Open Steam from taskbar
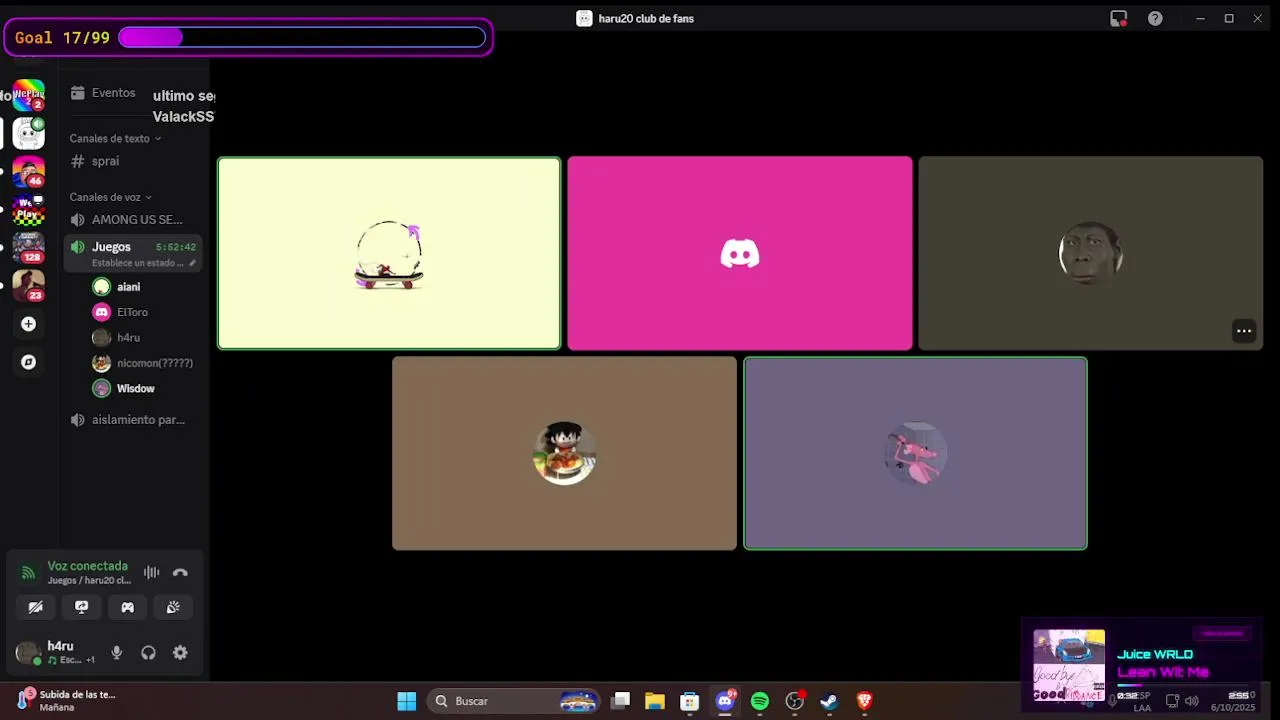1280x720 pixels. click(x=829, y=701)
